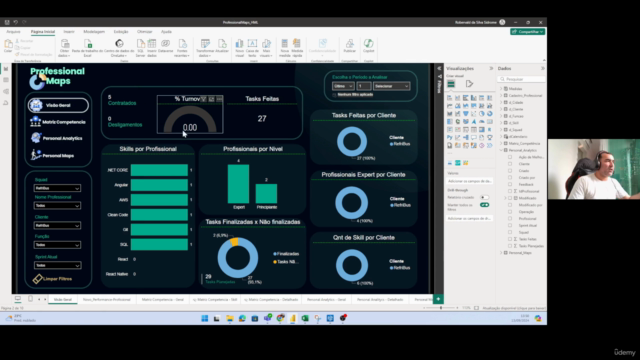Viewport: 640px width, 360px height.
Task: Collapse the Personal_Analytics table
Action: [x=501, y=150]
